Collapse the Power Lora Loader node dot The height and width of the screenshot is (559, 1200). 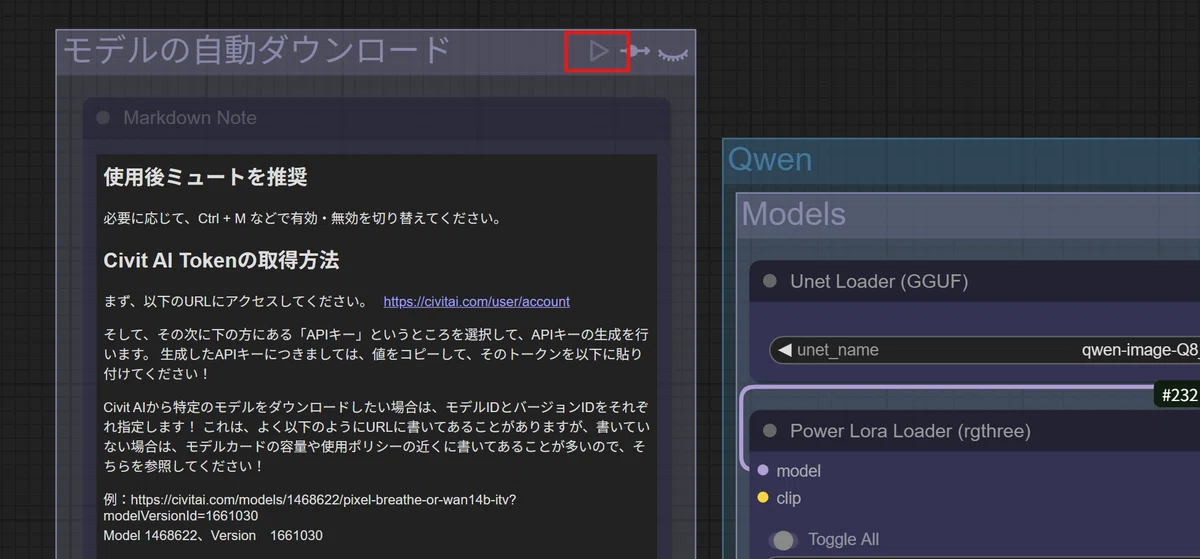tap(769, 431)
